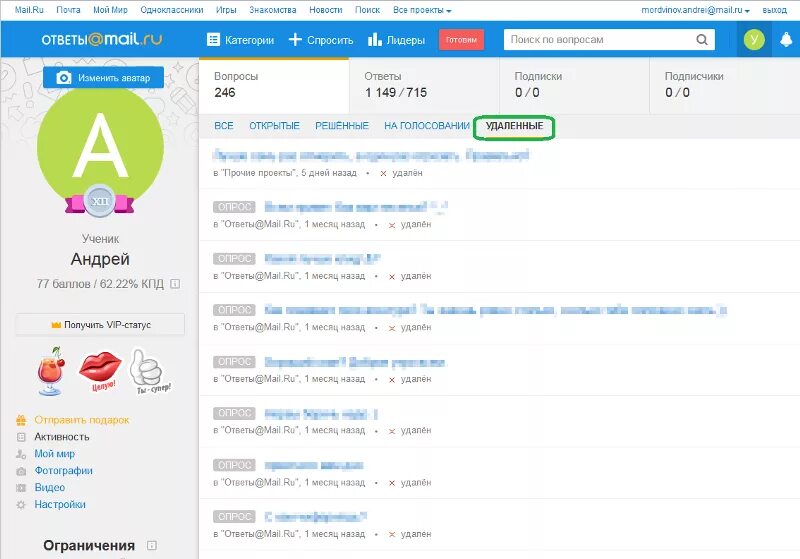The image size is (800, 559).
Task: Click the Настройки gear icon
Action: pyautogui.click(x=21, y=504)
